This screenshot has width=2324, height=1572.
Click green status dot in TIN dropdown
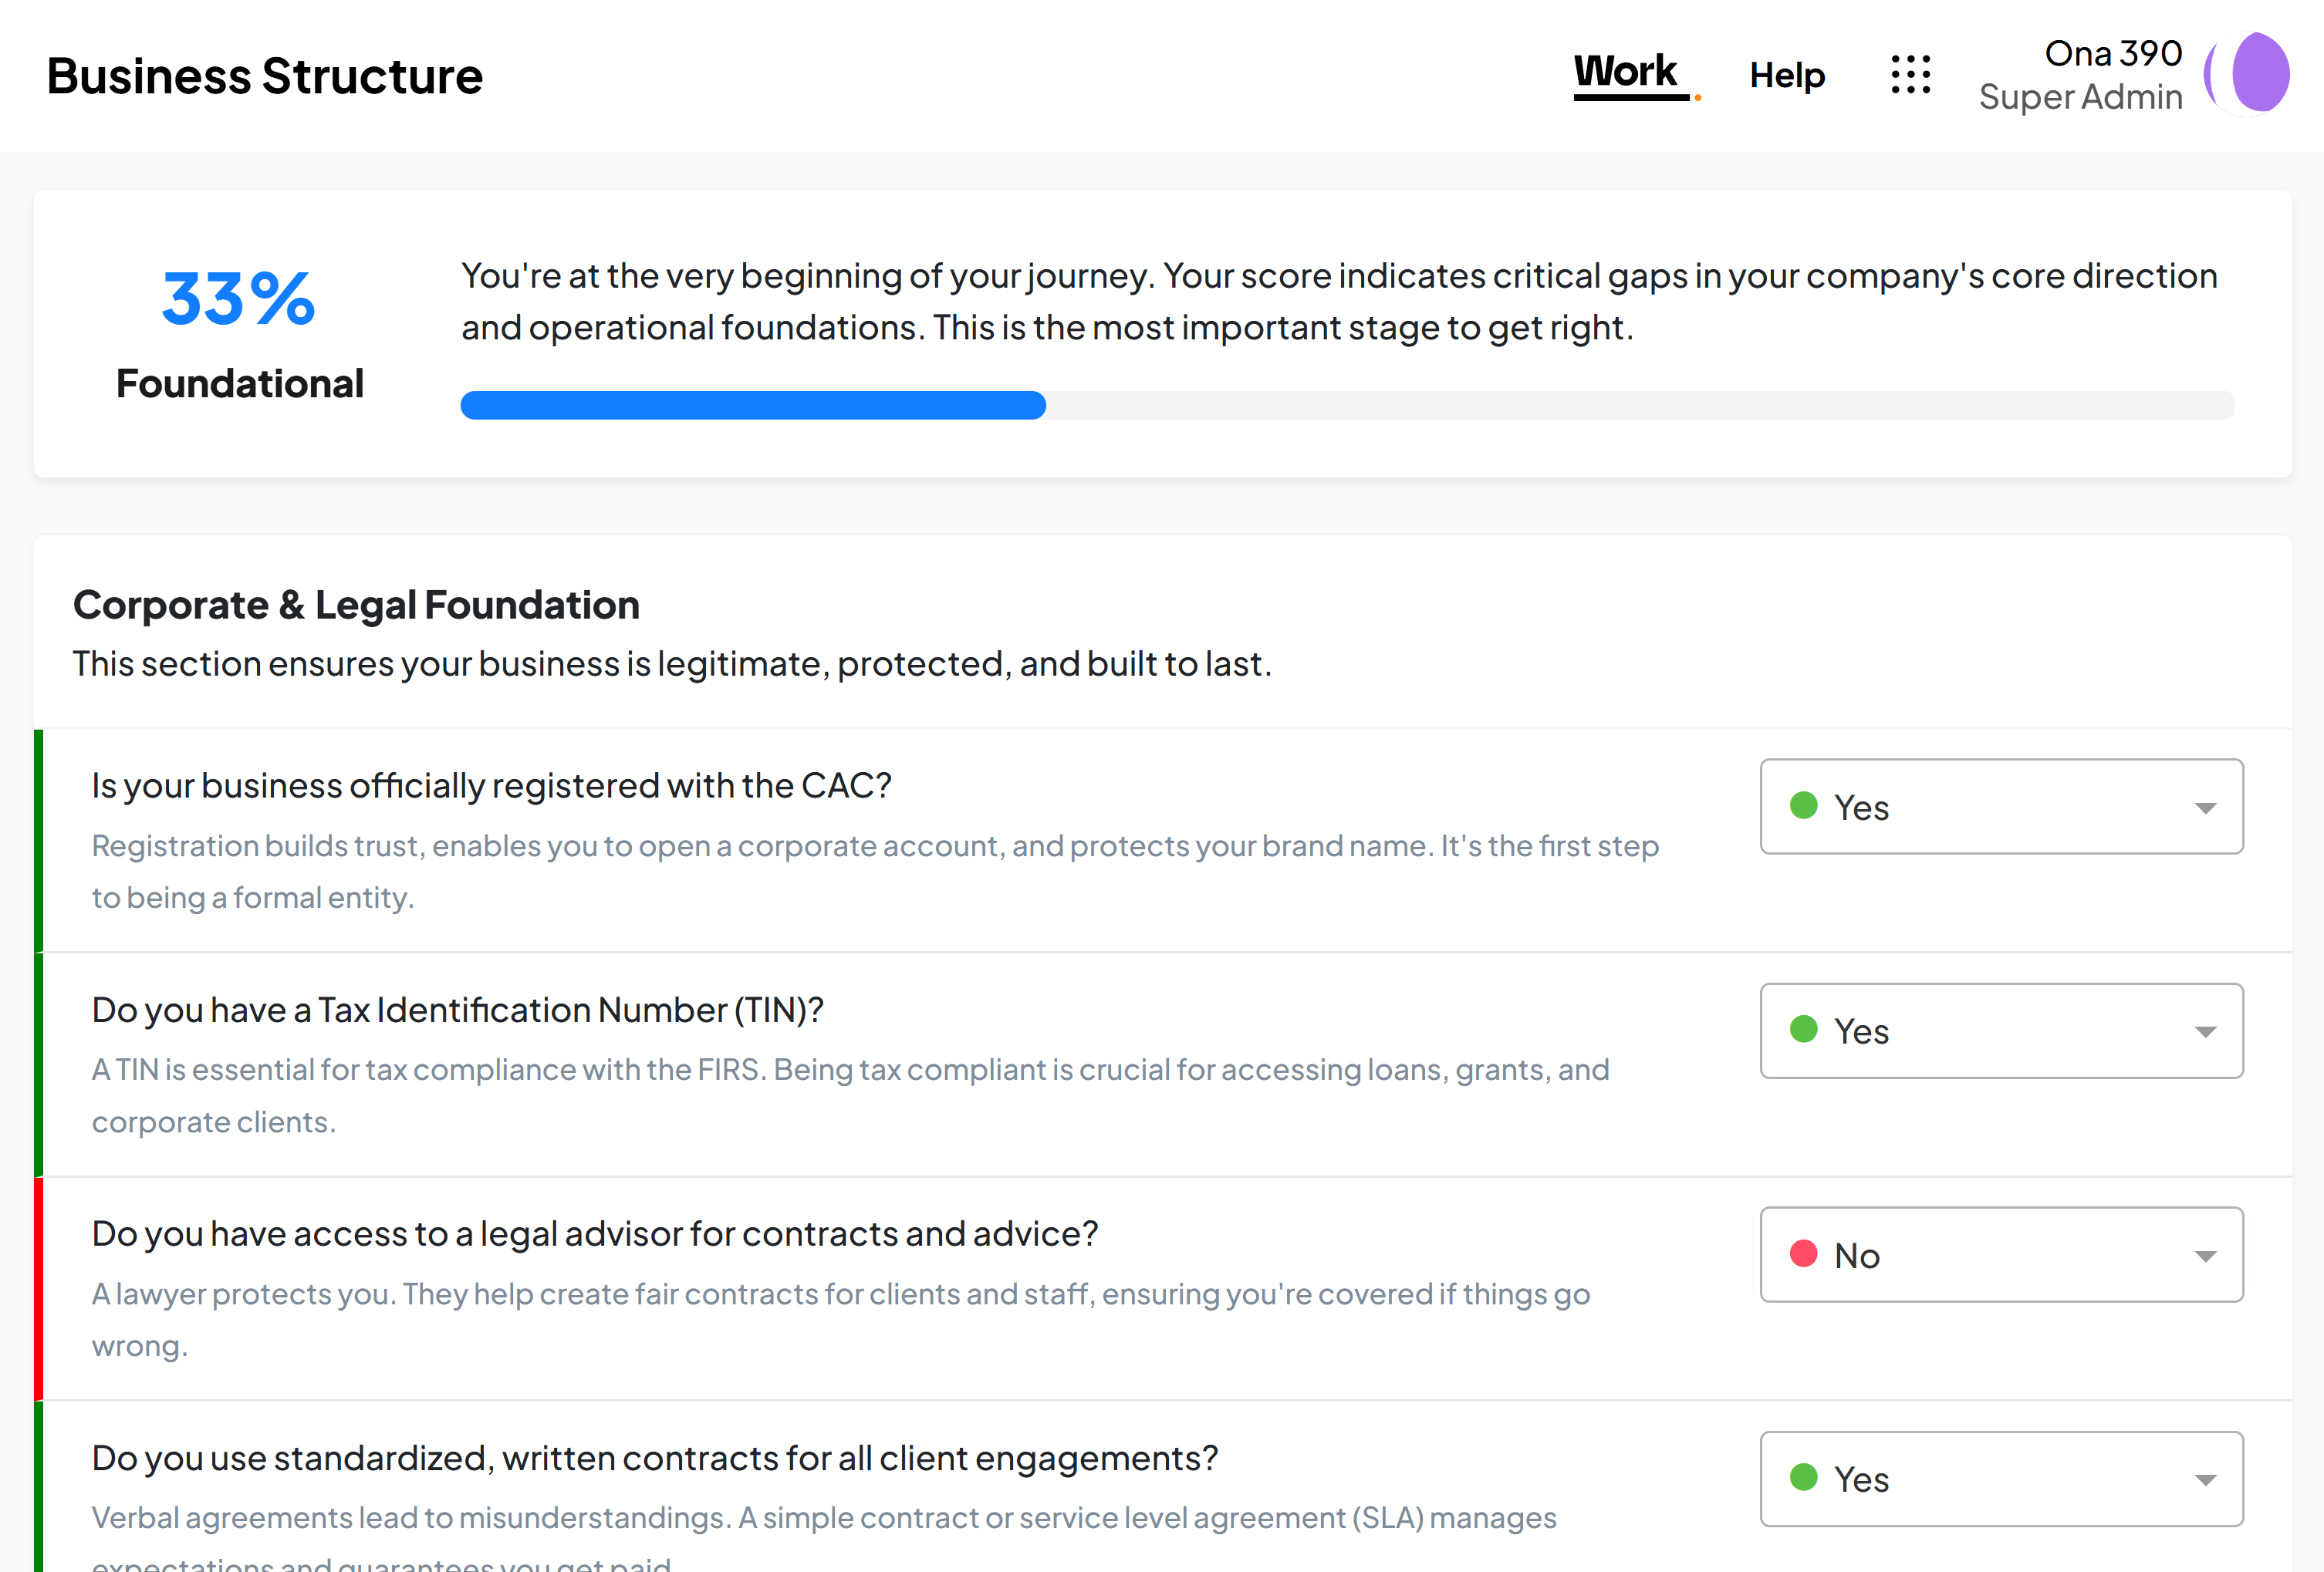point(1803,1030)
